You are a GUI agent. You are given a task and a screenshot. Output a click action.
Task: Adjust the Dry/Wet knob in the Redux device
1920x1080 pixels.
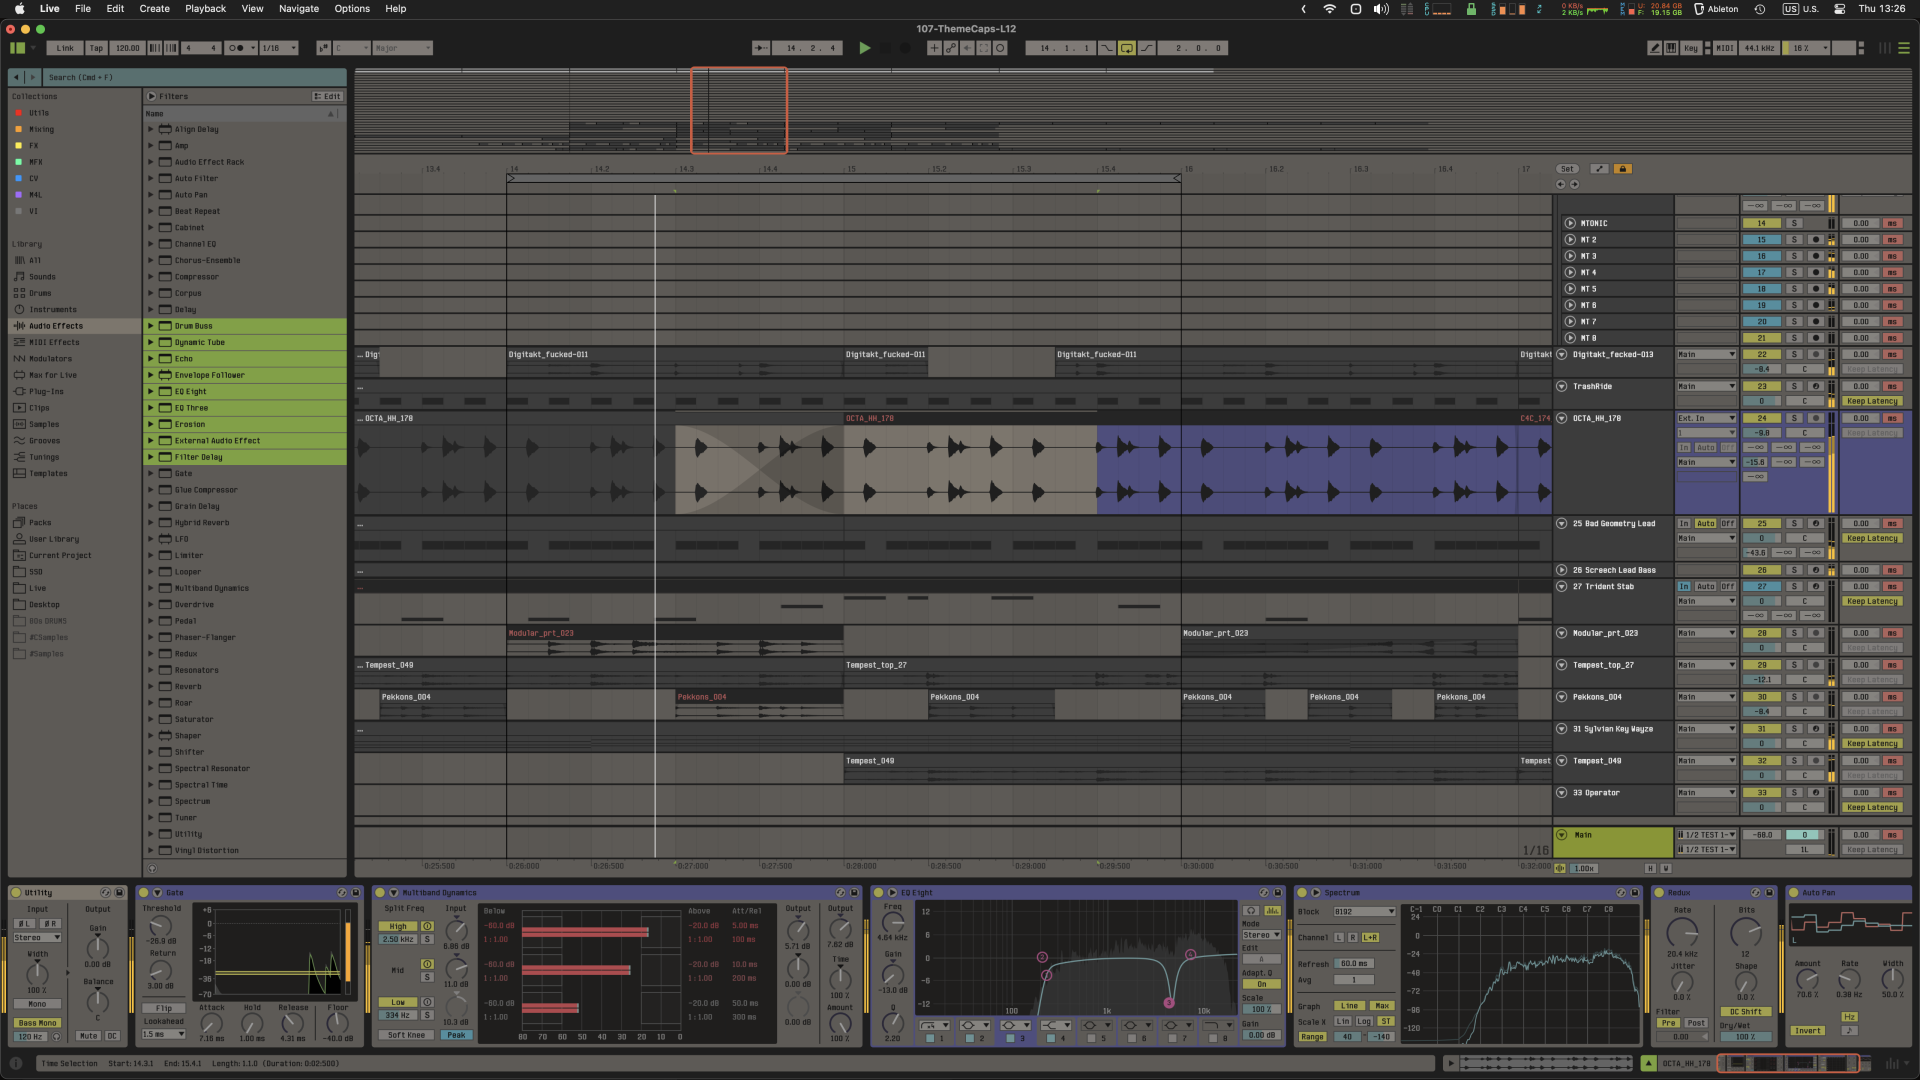pos(1748,1038)
